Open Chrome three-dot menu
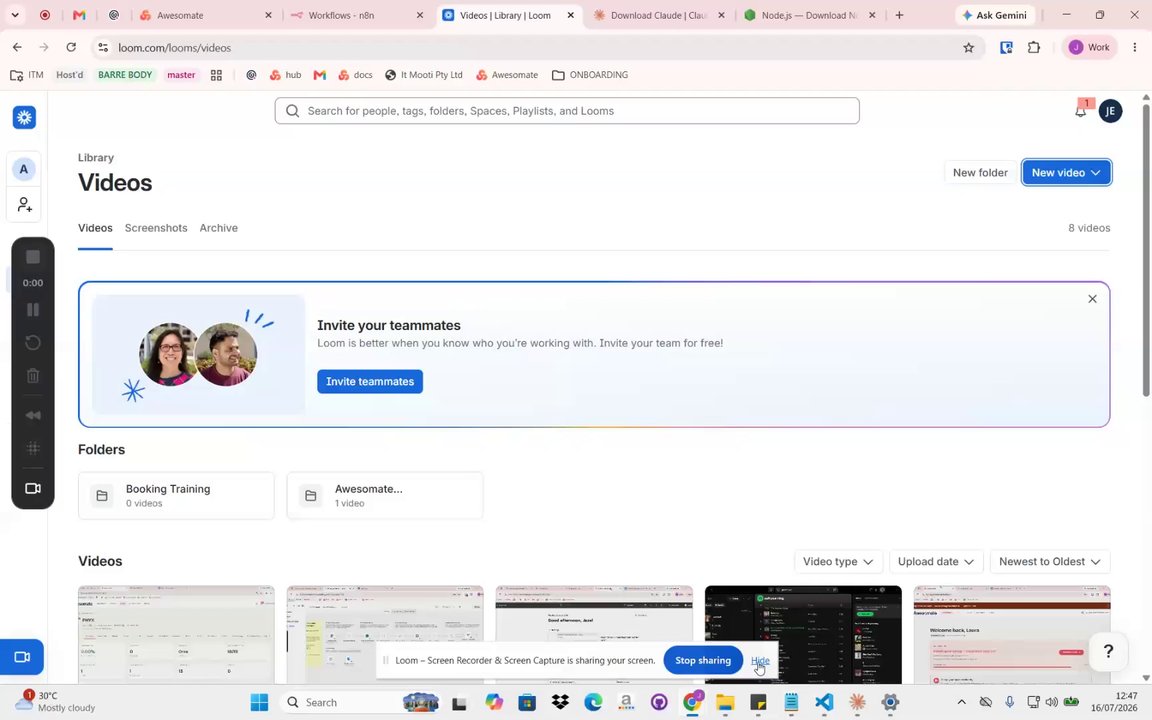The width and height of the screenshot is (1152, 720). tap(1134, 47)
